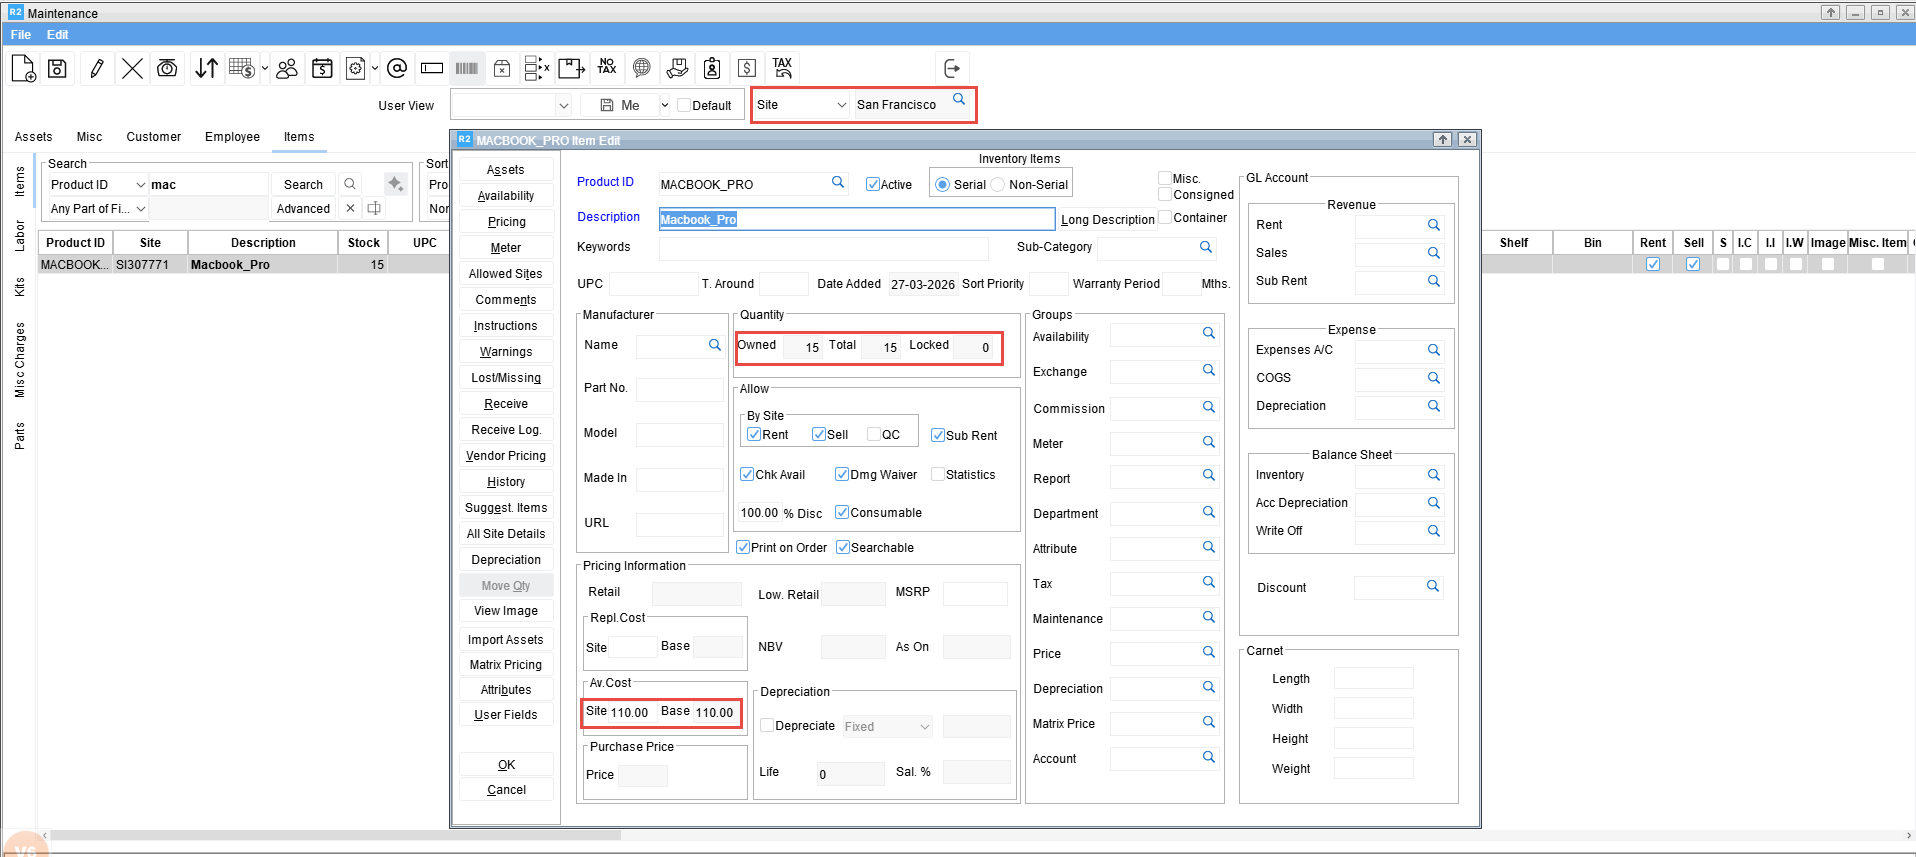Click the No Tax toolbar icon
Image resolution: width=1916 pixels, height=857 pixels.
(x=607, y=68)
